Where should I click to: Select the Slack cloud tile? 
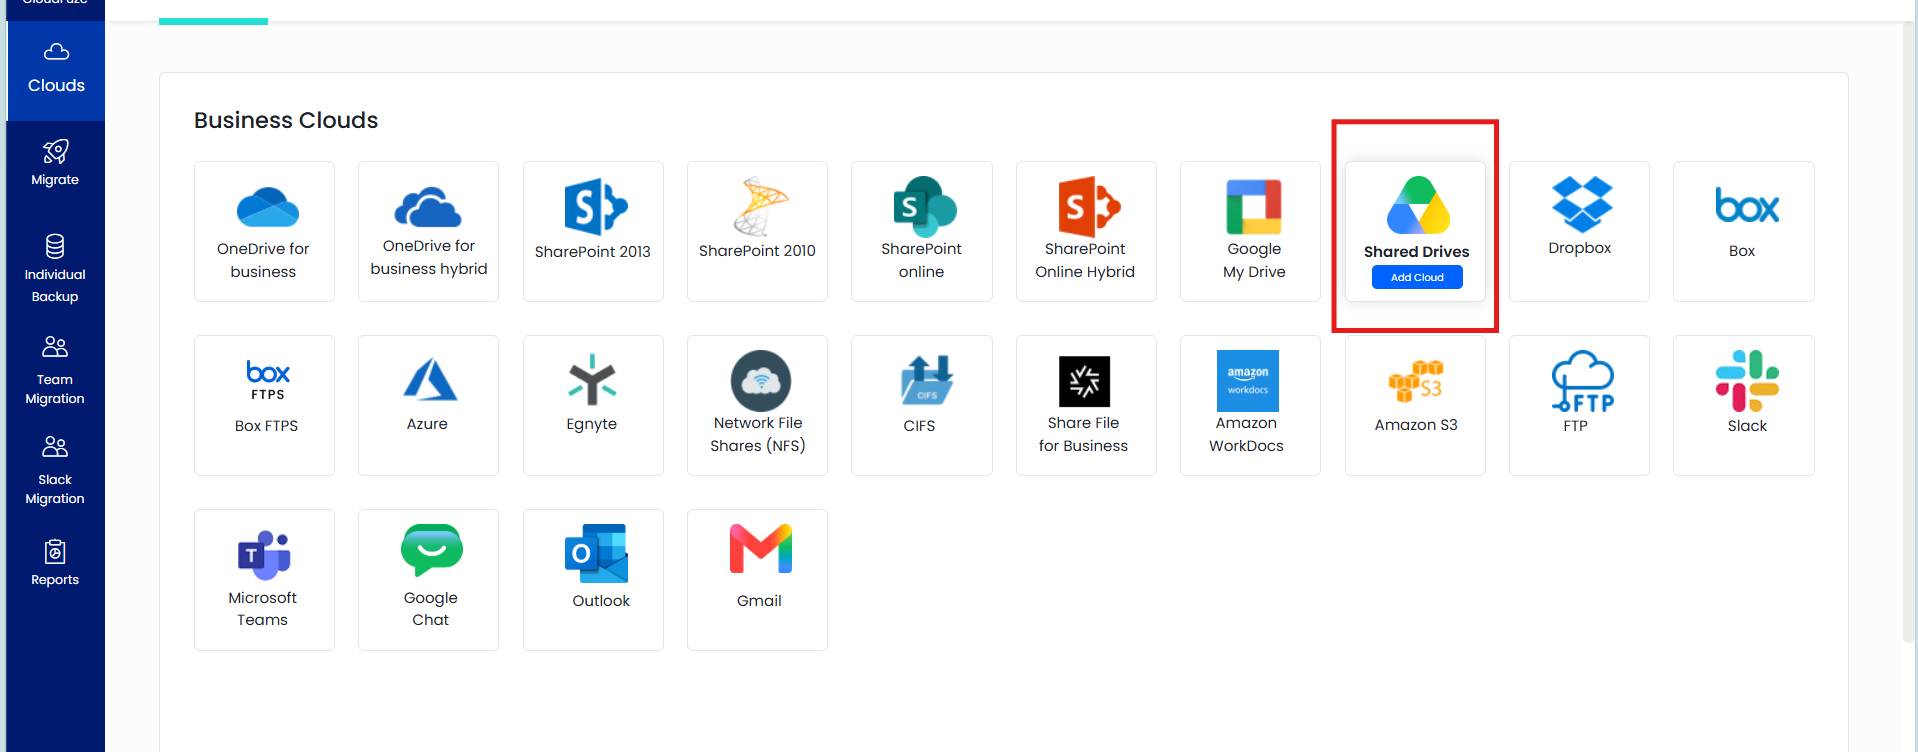coord(1744,405)
